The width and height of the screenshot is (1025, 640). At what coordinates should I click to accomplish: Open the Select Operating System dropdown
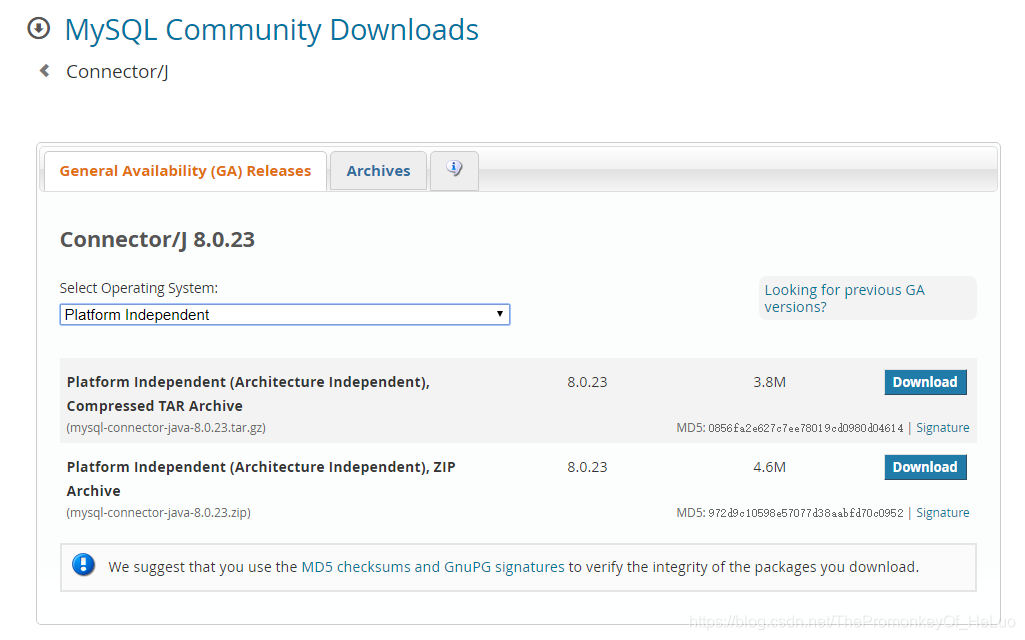pos(284,314)
